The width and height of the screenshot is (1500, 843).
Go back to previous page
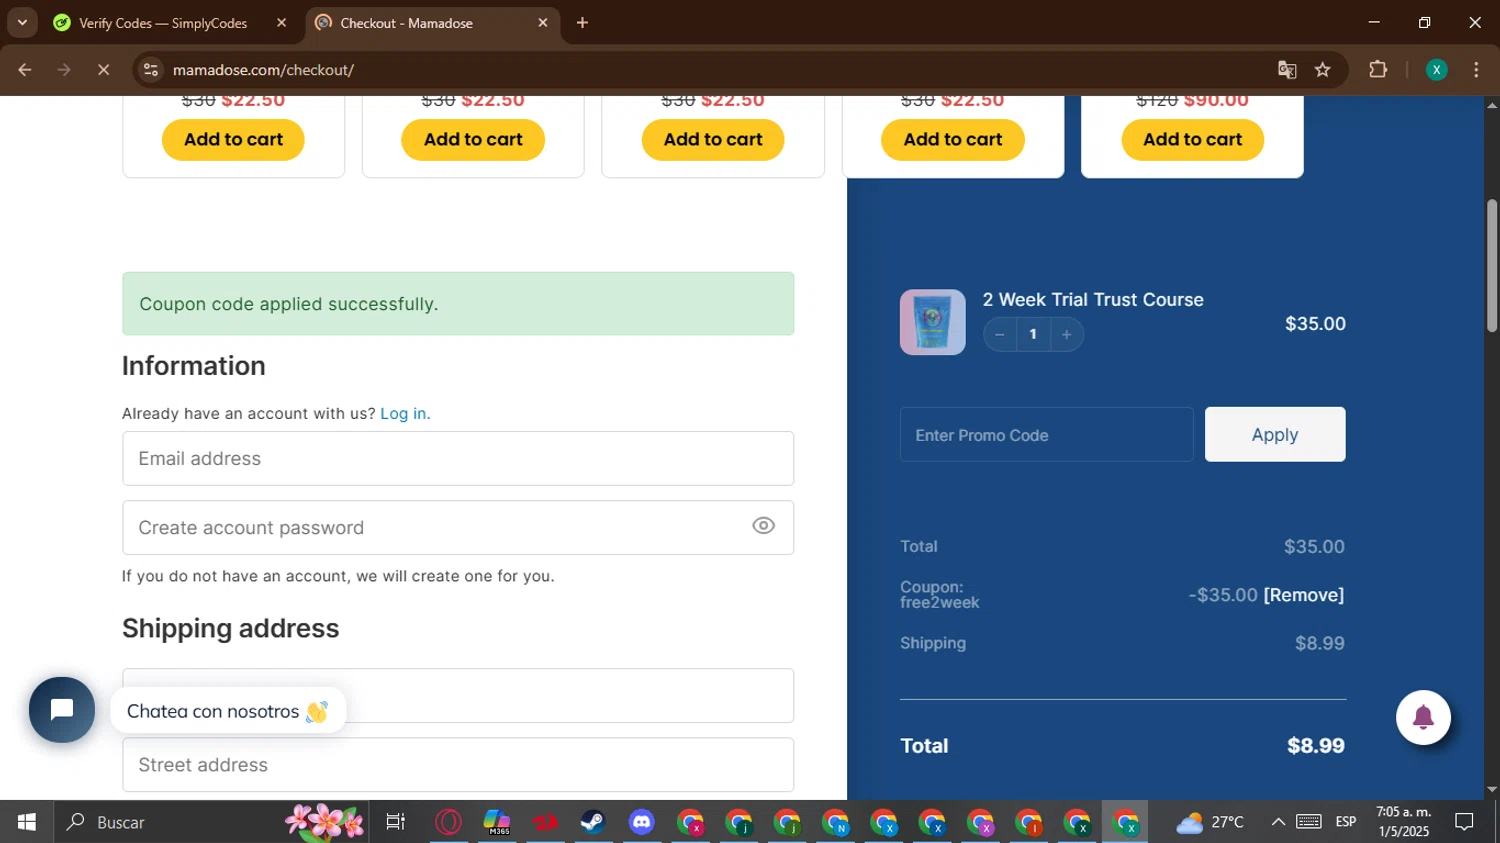25,70
